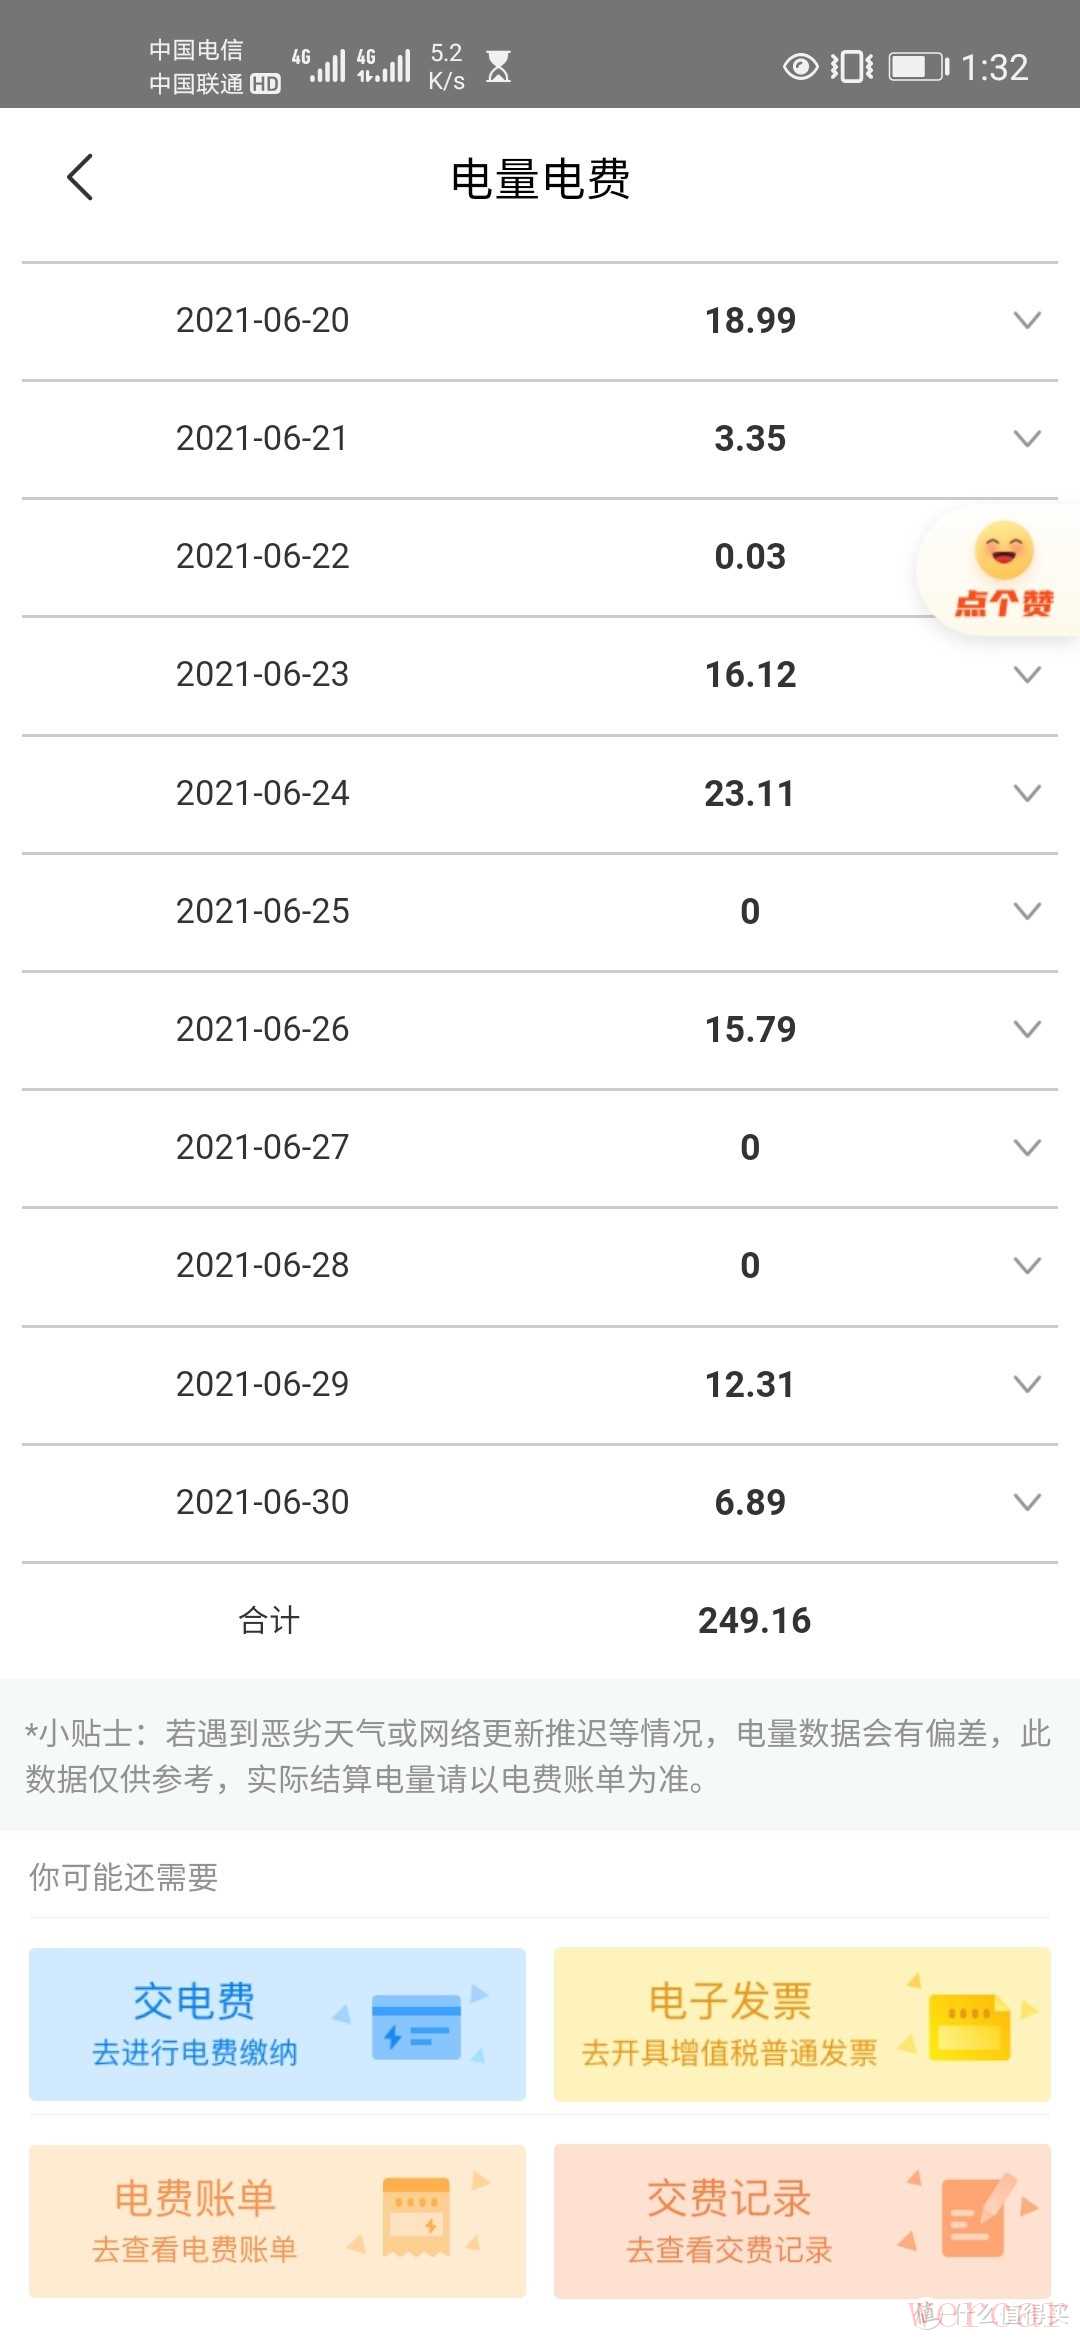Tap the orange bill receipt icon
The image size is (1080, 2340).
[x=416, y=2218]
